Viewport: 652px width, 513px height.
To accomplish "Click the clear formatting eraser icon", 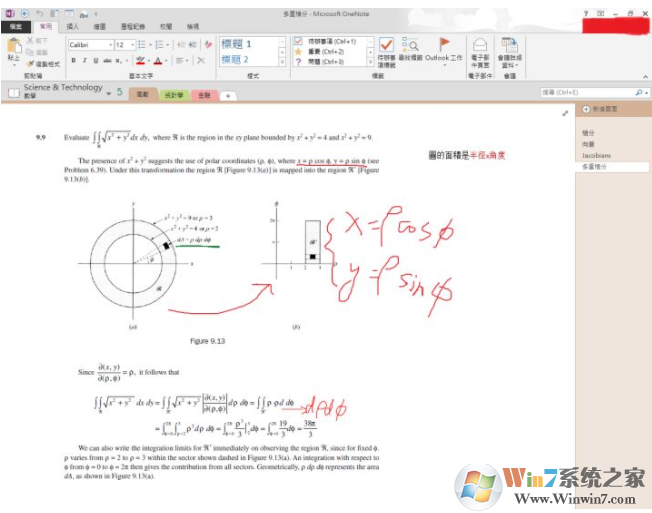I will [208, 44].
